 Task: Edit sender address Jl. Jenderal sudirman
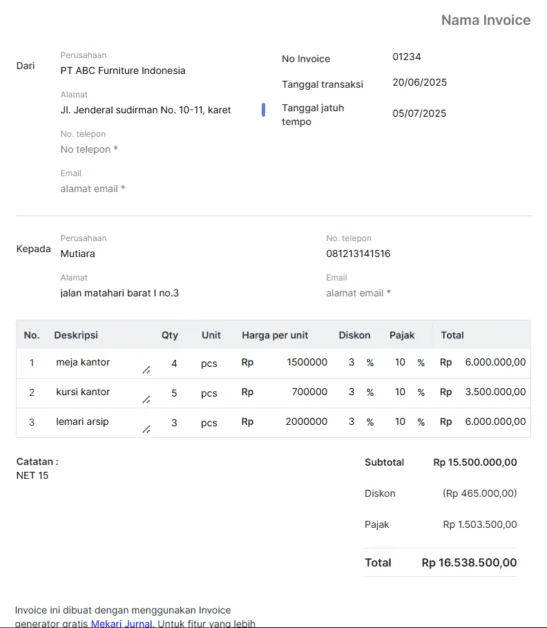pyautogui.click(x=145, y=110)
